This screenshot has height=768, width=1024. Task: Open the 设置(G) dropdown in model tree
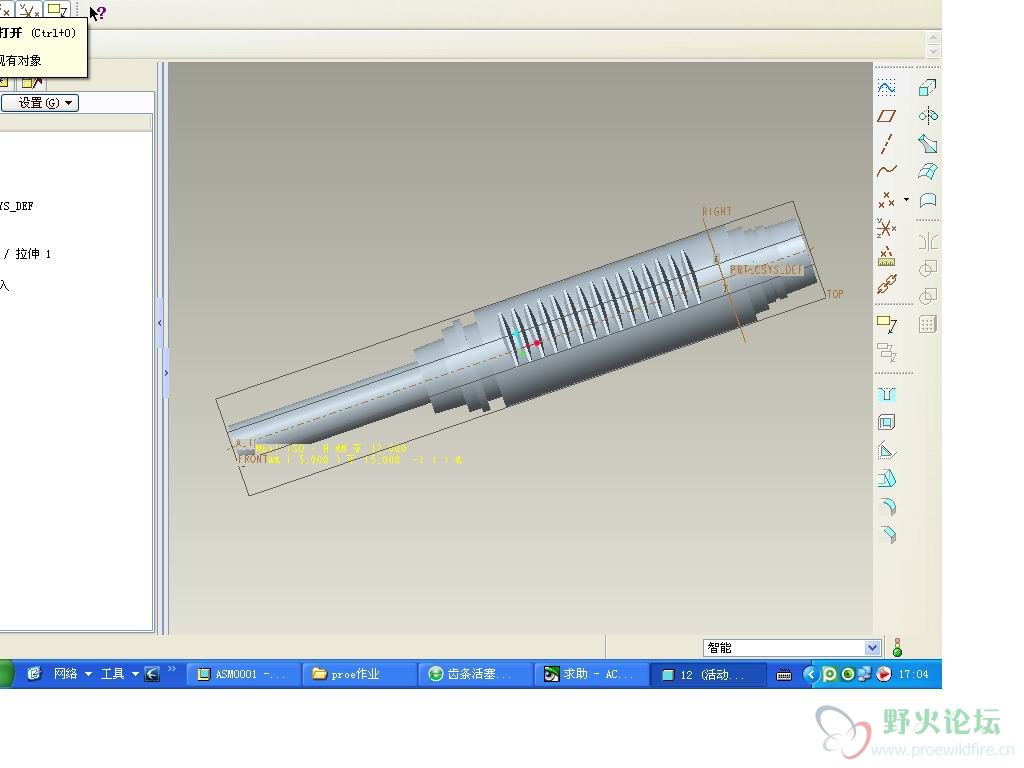[x=40, y=103]
